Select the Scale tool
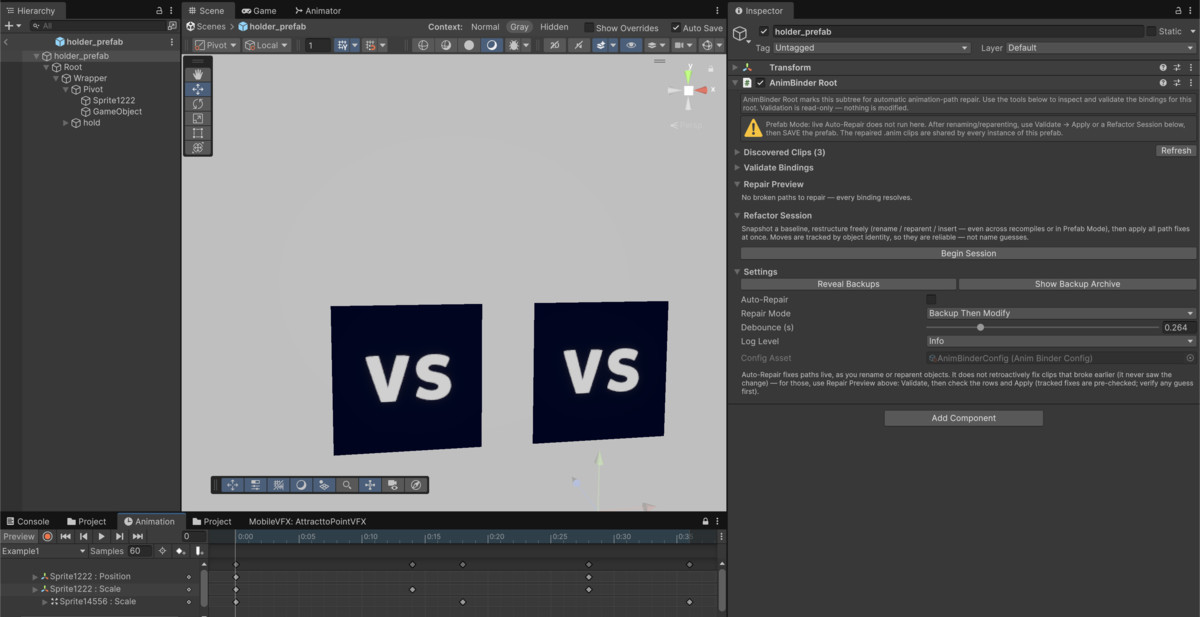The height and width of the screenshot is (617, 1200). (x=198, y=118)
